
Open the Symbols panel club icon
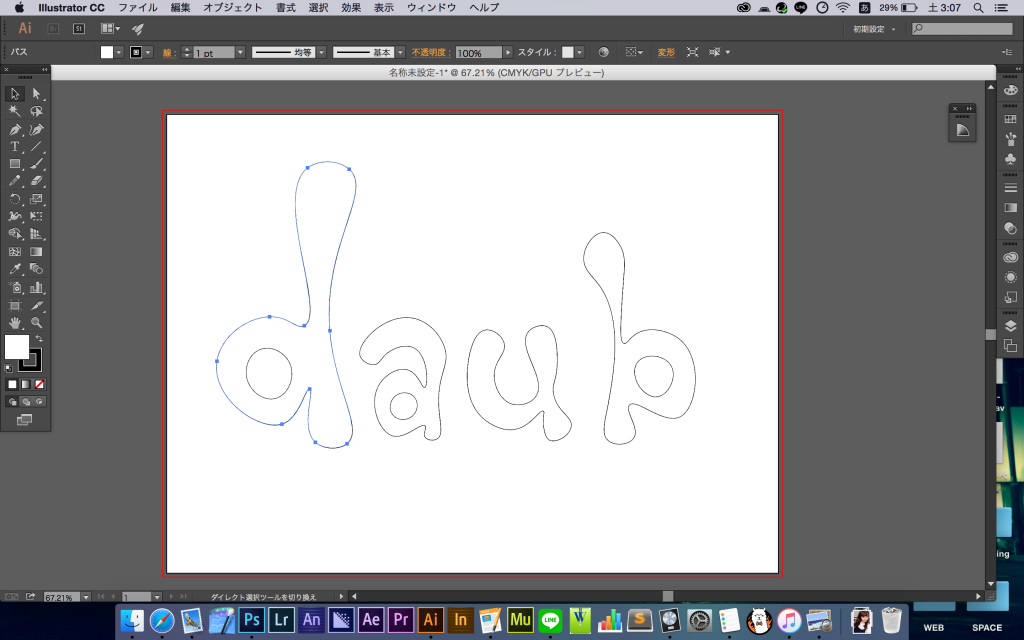coord(1010,159)
